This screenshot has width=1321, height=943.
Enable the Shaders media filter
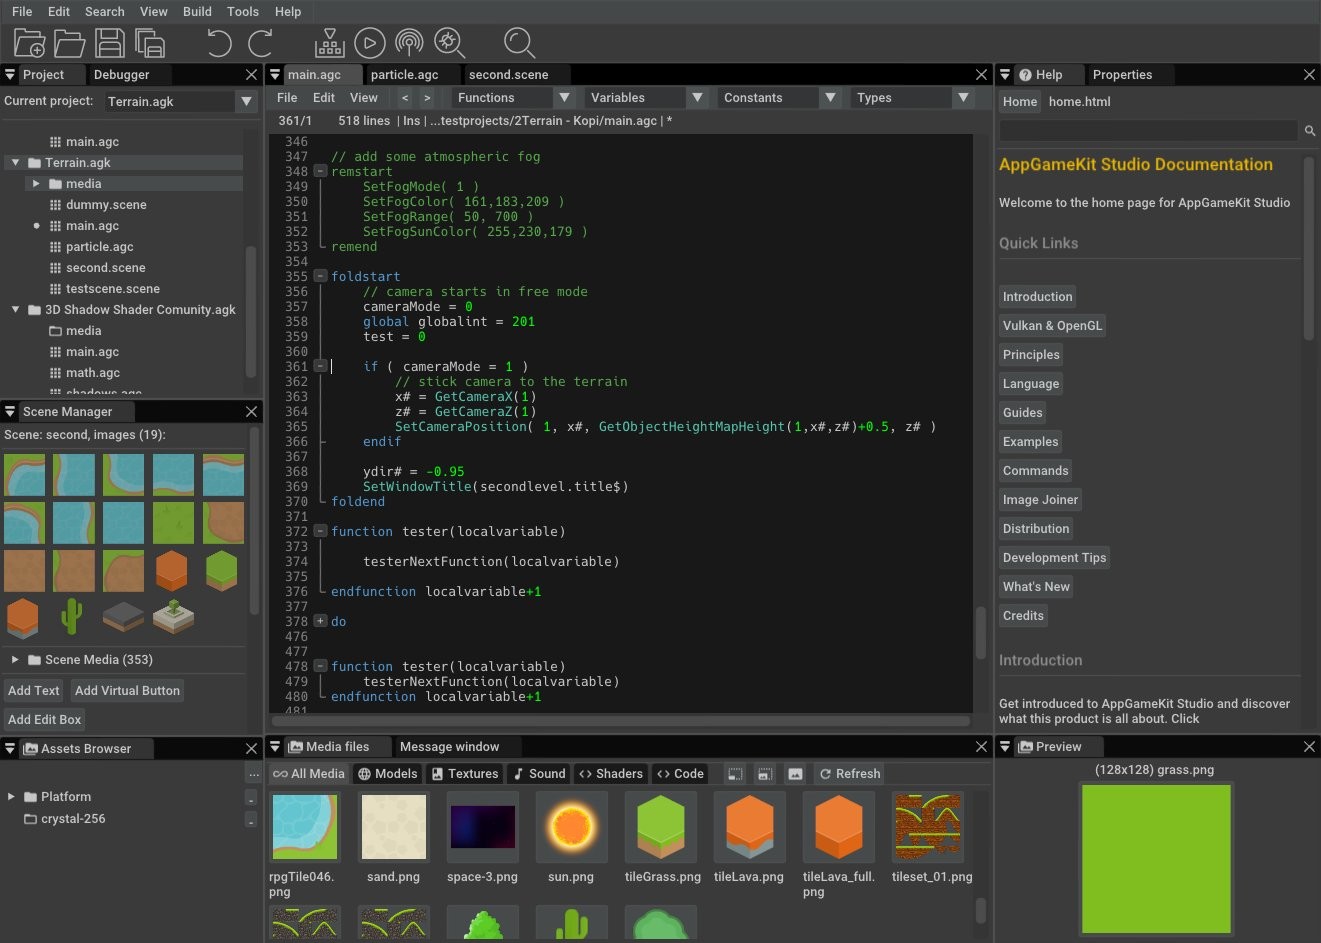[610, 774]
